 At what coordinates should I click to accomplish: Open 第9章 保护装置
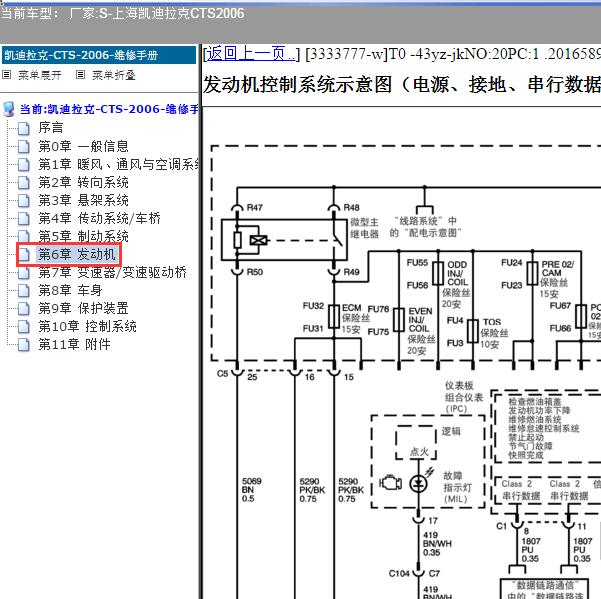point(83,308)
